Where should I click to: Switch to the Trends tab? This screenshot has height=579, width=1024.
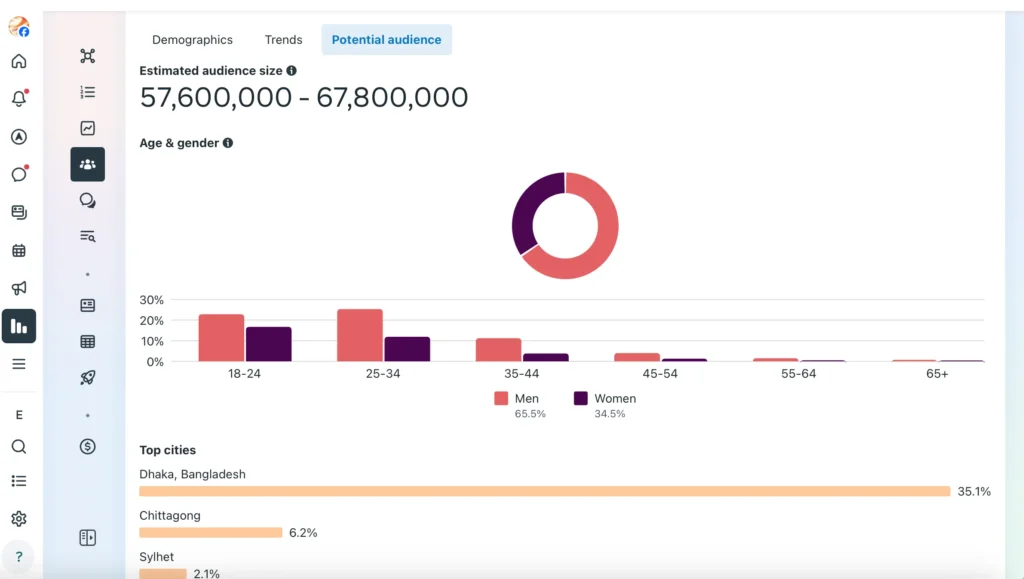click(283, 40)
